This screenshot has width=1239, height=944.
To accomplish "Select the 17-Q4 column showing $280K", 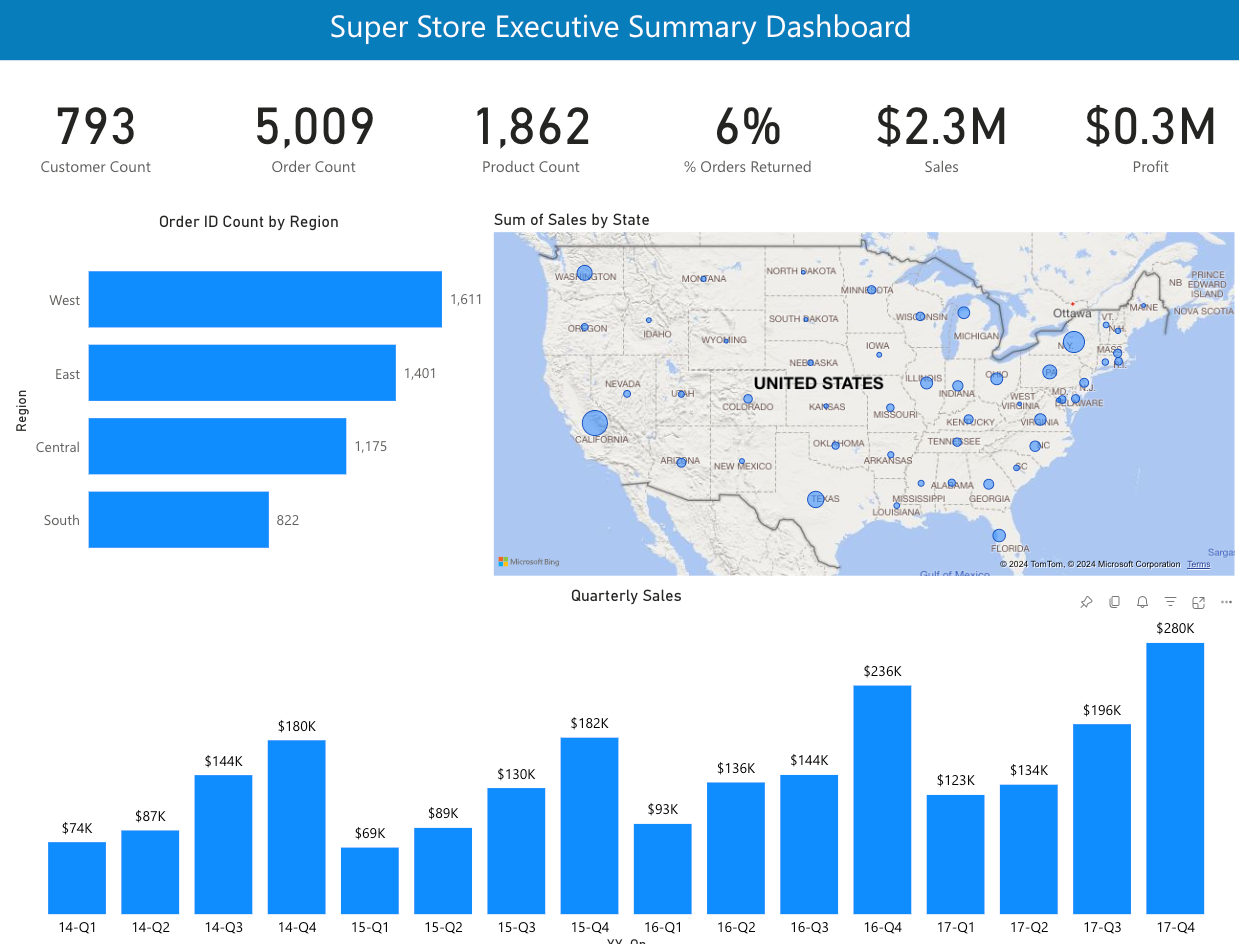I will point(1175,780).
